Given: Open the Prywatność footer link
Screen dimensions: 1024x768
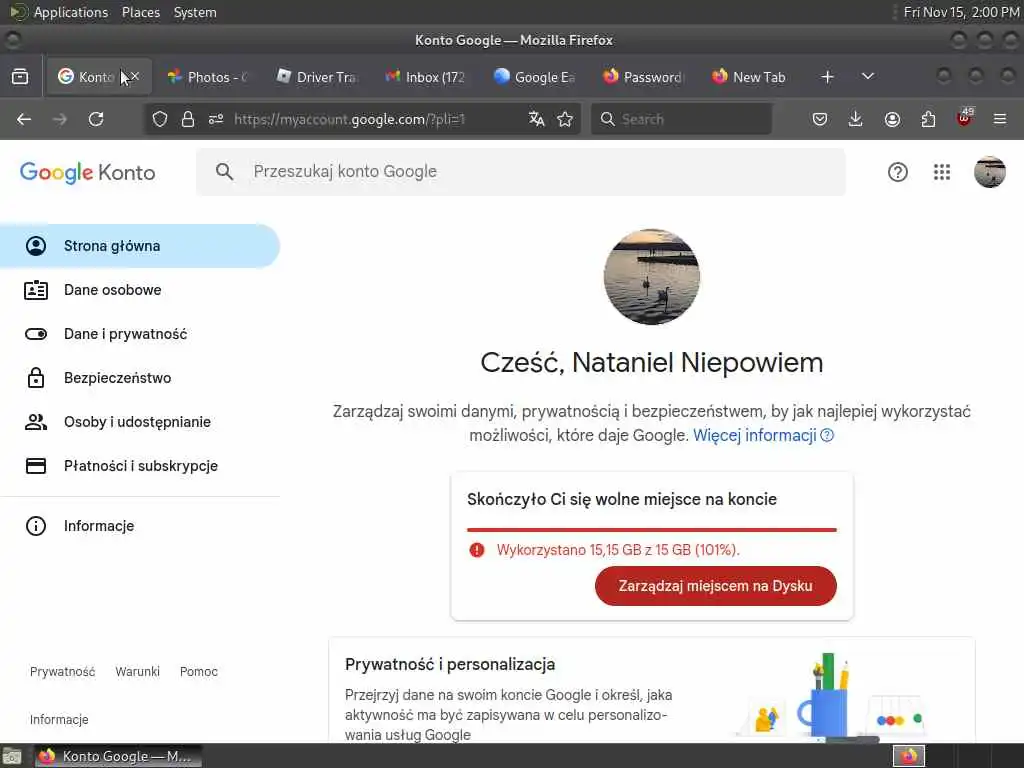Looking at the screenshot, I should coord(63,671).
